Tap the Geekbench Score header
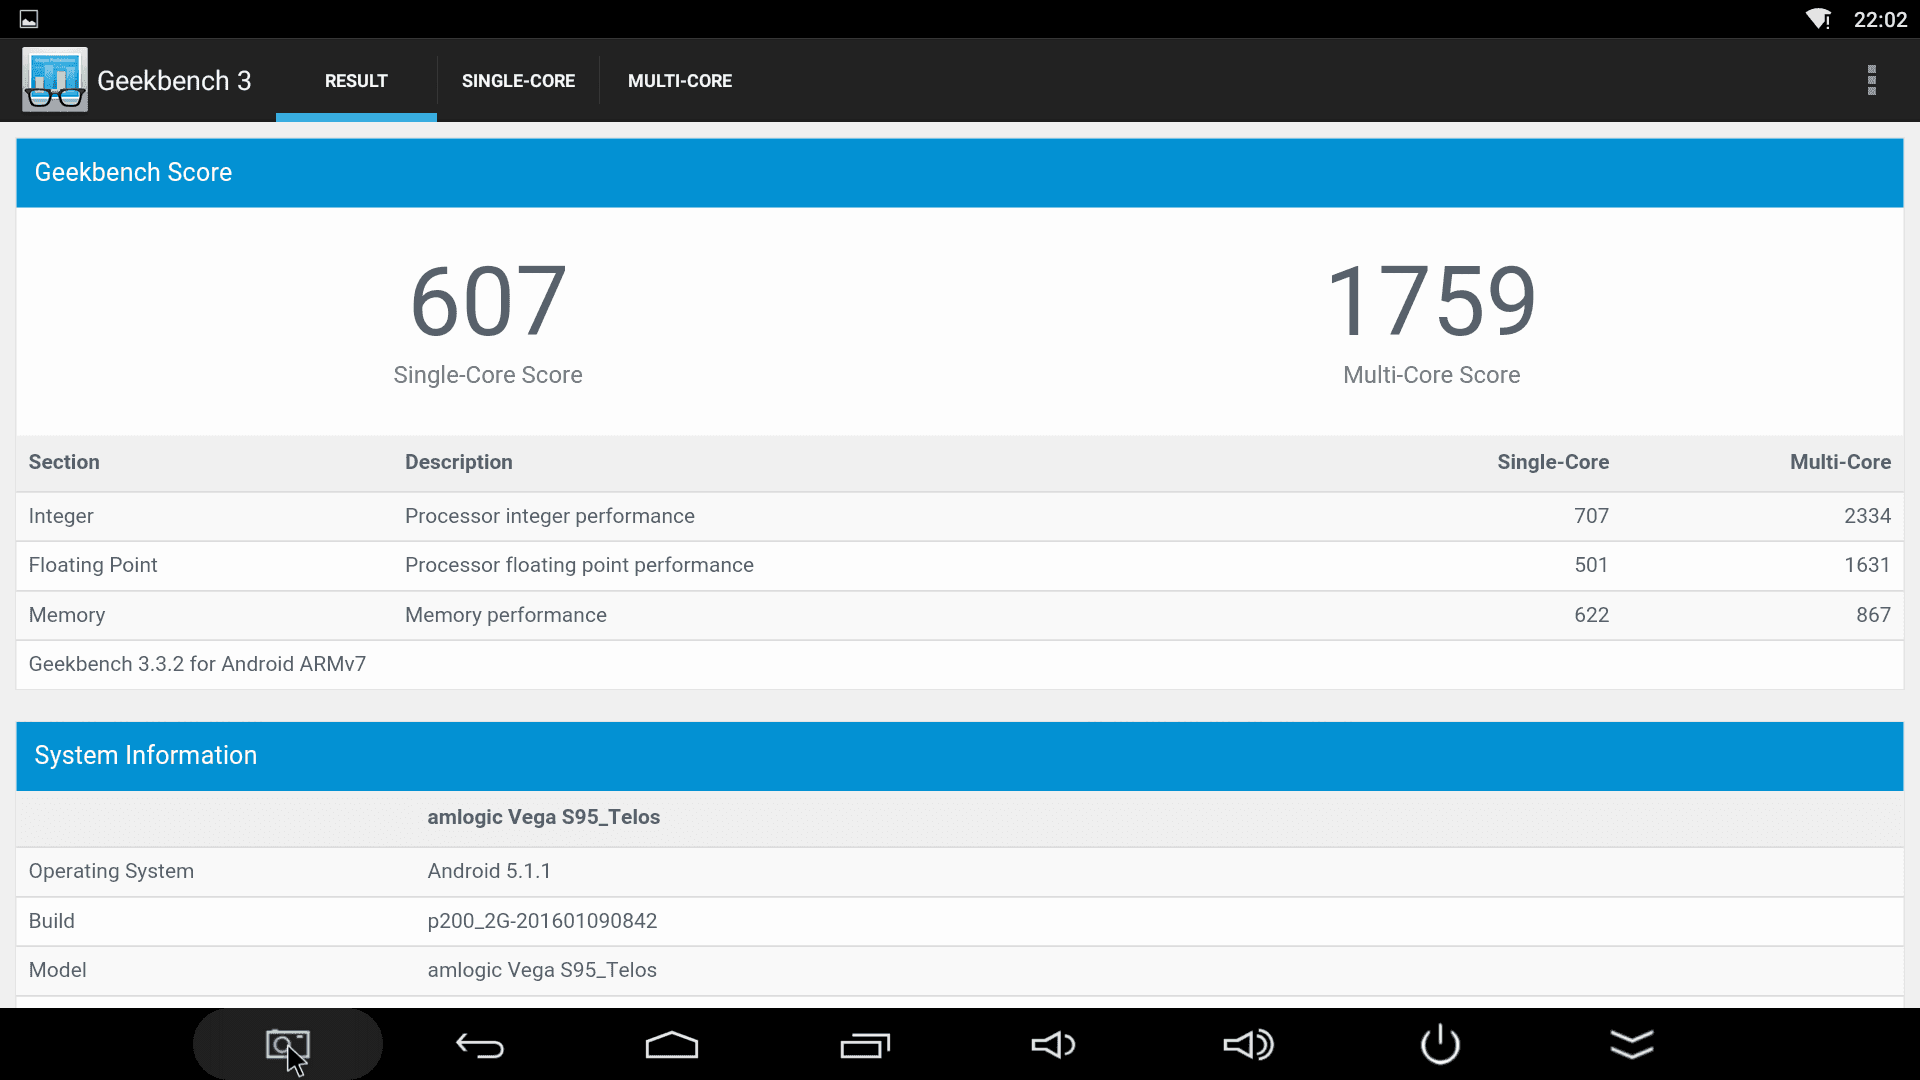1920x1080 pixels. (960, 173)
